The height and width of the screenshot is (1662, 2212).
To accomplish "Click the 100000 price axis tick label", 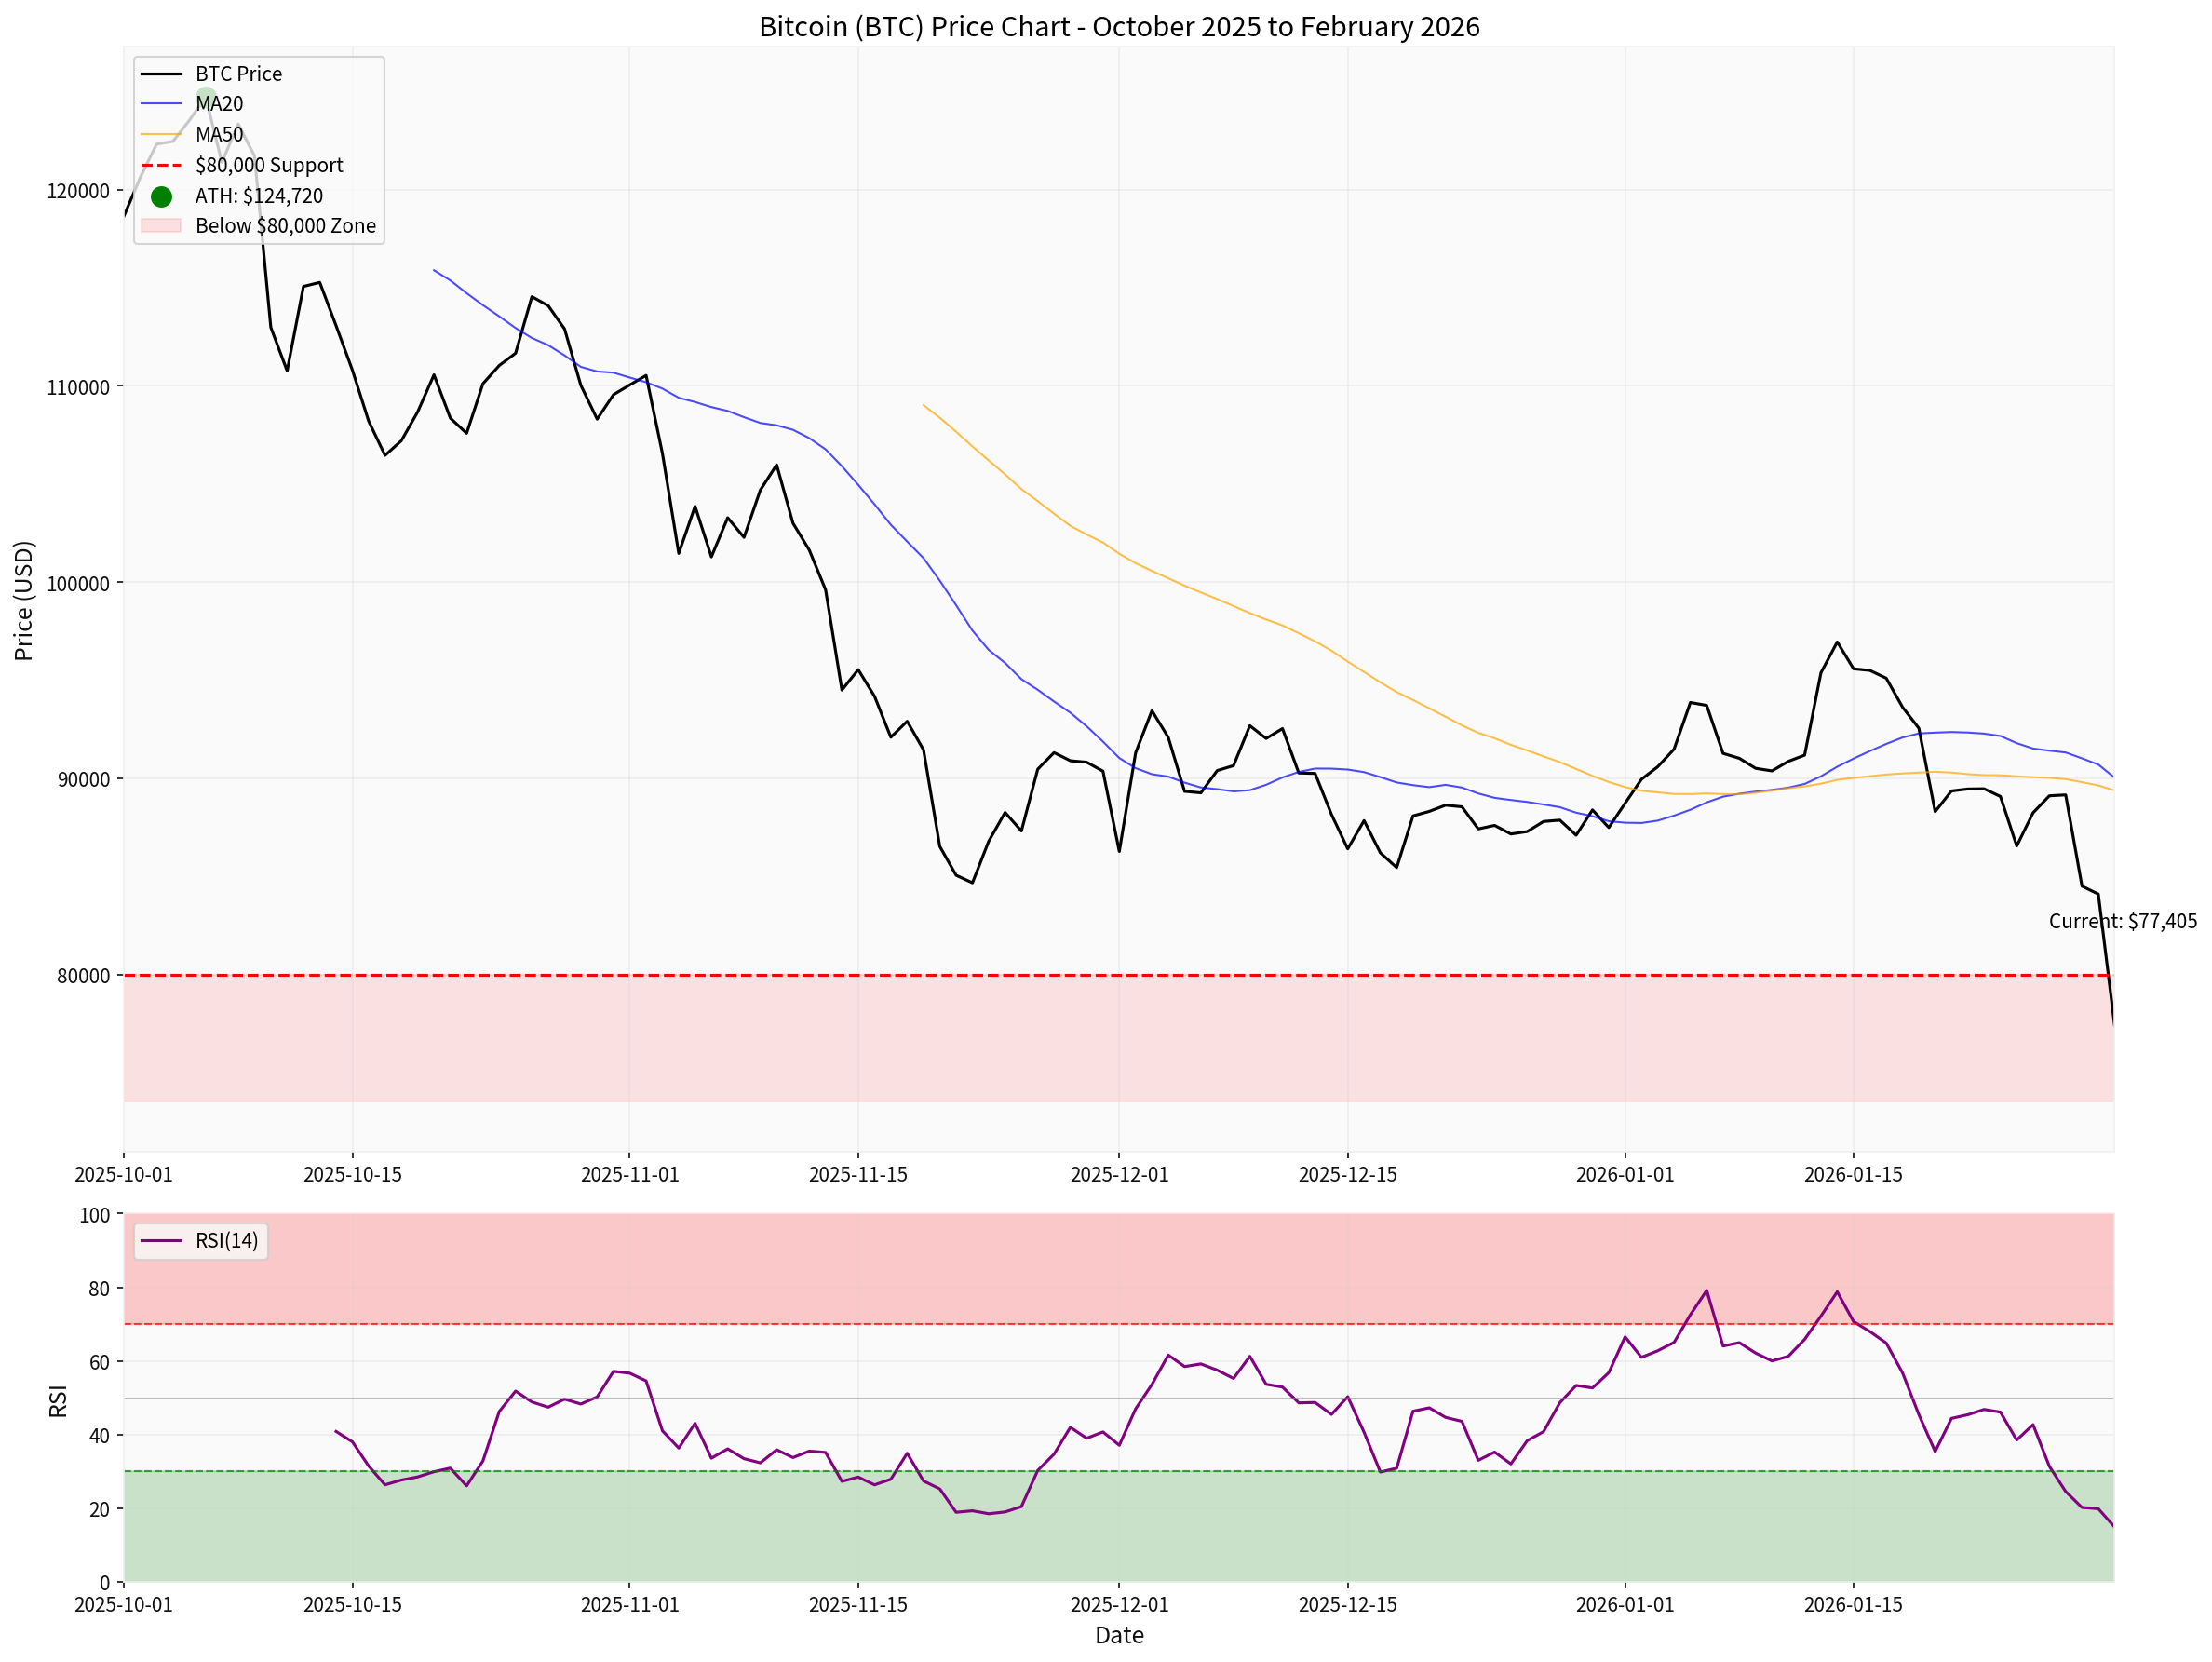I will (x=78, y=584).
